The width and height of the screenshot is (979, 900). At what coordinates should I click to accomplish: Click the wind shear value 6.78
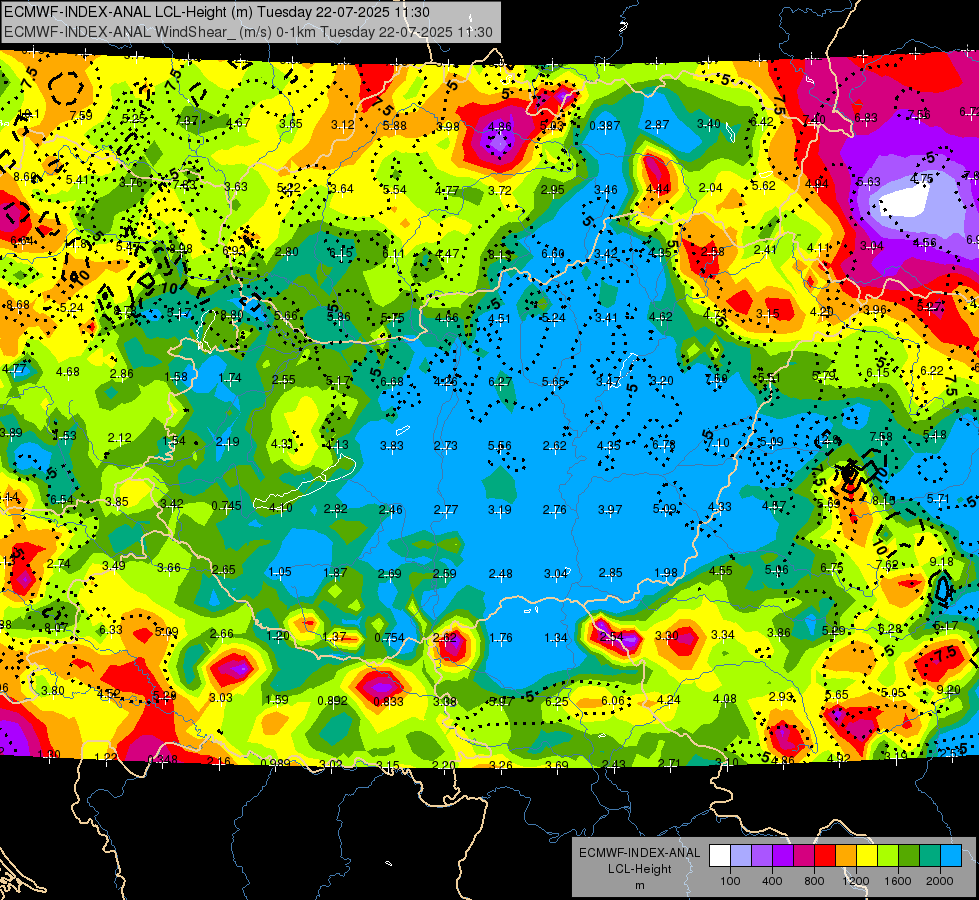click(x=664, y=444)
